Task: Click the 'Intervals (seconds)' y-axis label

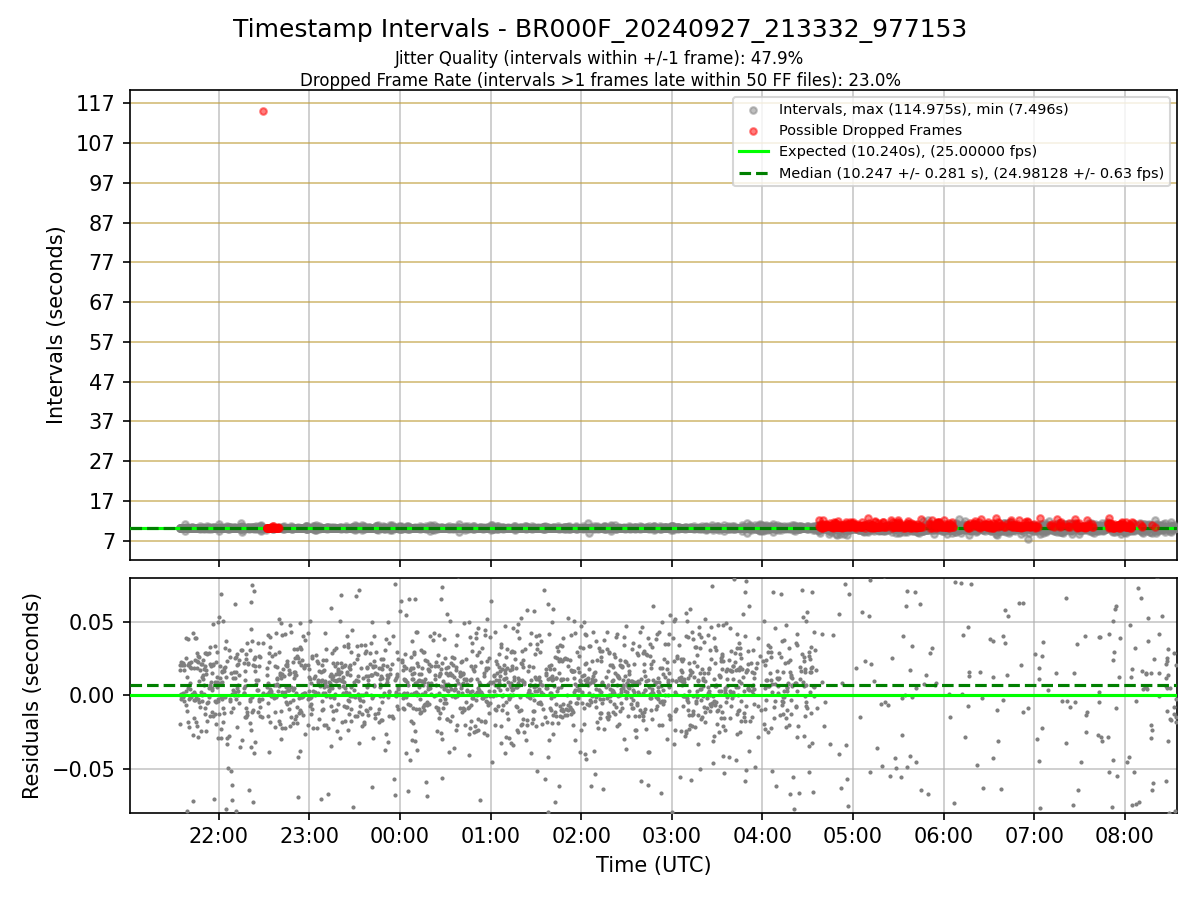Action: coord(56,325)
